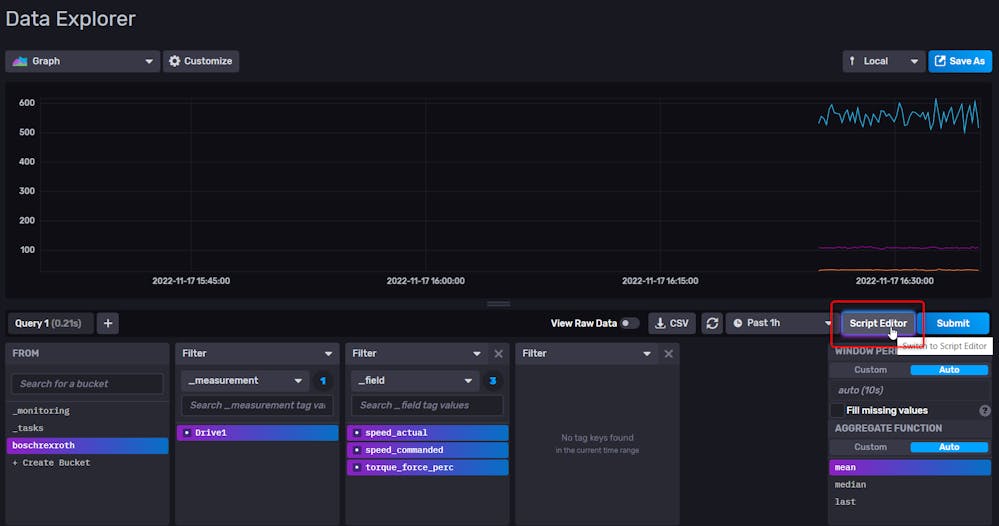This screenshot has height=526, width=999.
Task: Click the Search for a bucket field
Action: (x=87, y=384)
